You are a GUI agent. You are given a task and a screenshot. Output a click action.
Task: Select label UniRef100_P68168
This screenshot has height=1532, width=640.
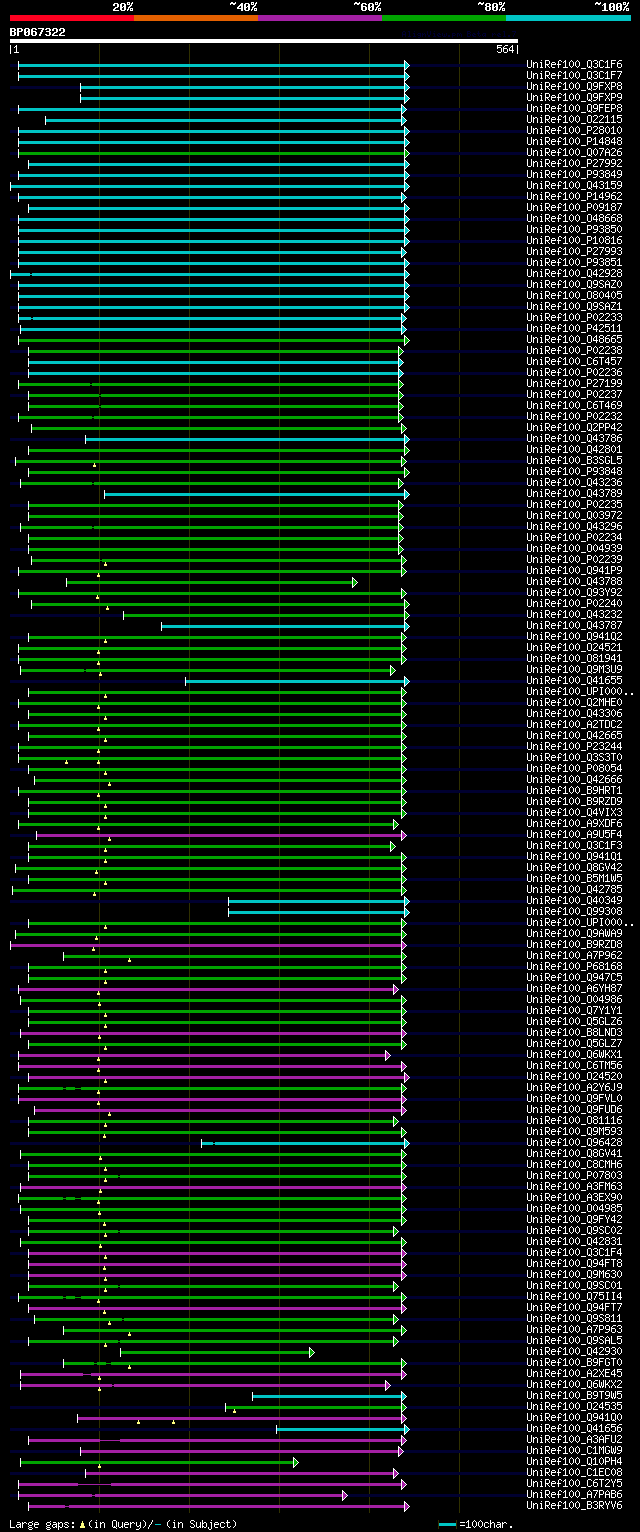[x=574, y=967]
